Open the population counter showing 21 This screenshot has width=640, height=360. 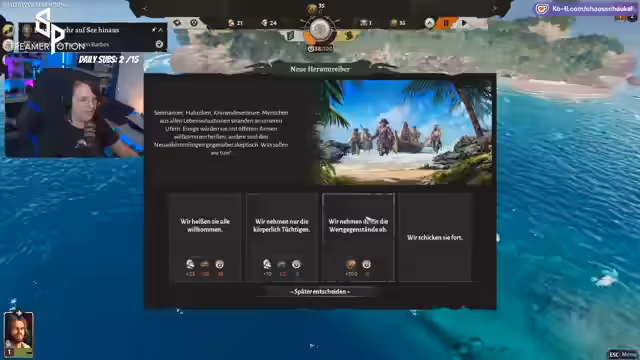(x=236, y=23)
